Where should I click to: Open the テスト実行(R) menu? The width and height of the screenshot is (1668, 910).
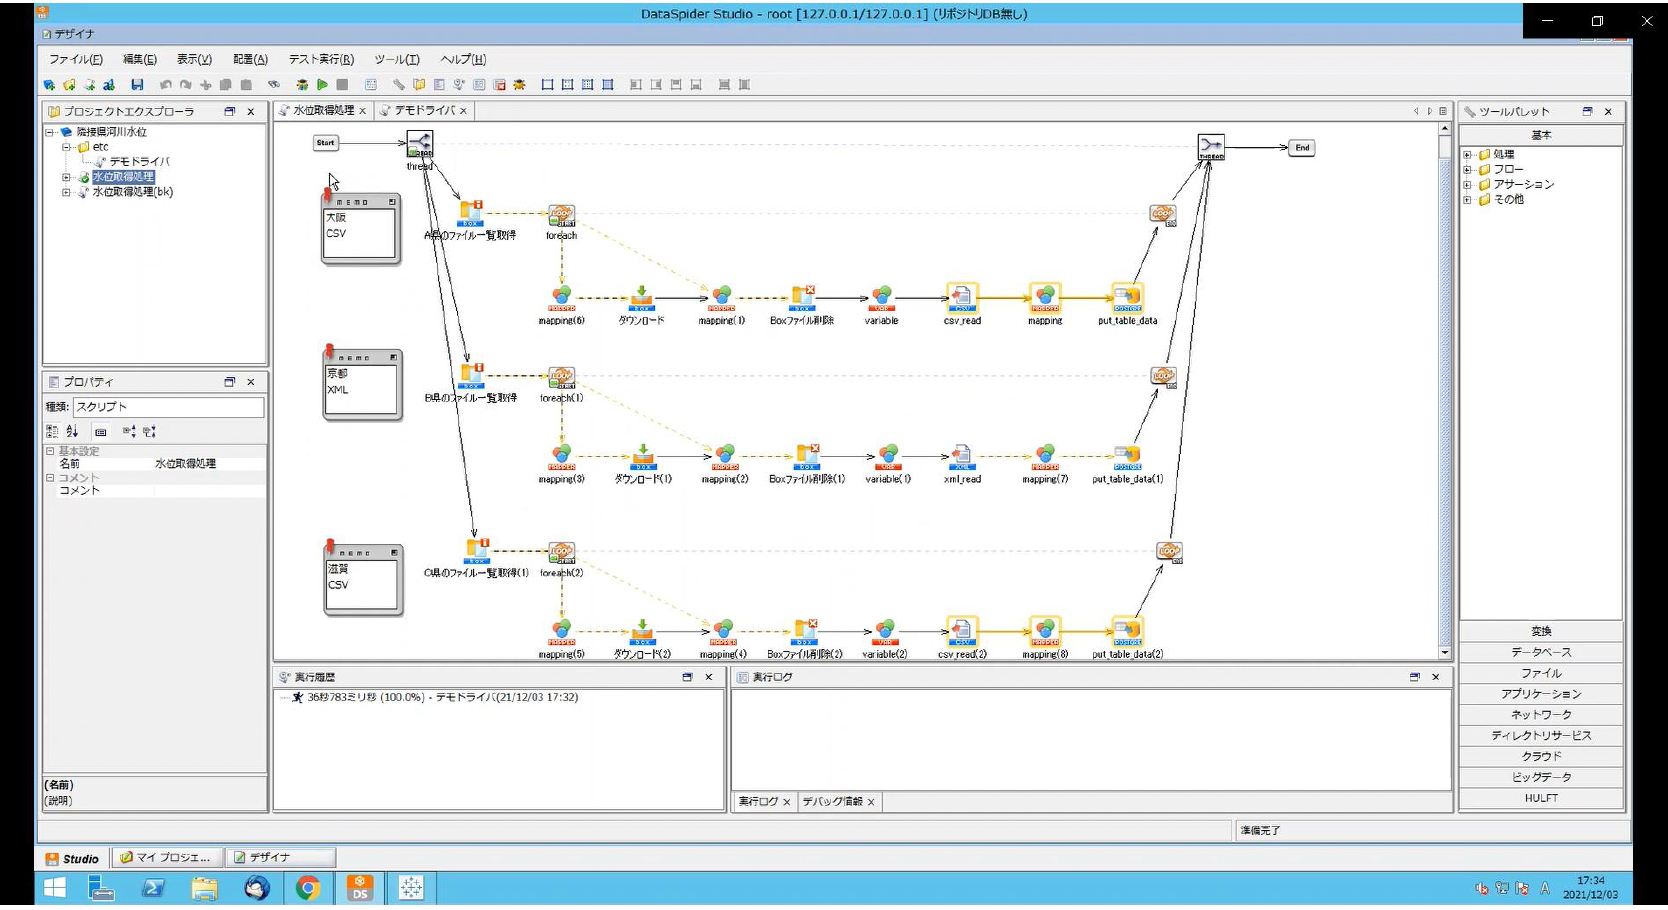click(321, 60)
